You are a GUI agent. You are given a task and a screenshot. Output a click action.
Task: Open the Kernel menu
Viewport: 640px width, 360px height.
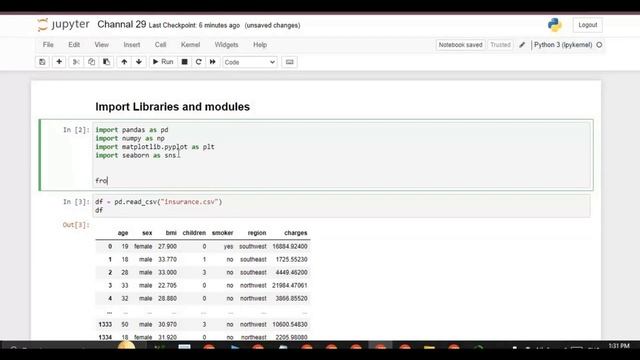190,45
